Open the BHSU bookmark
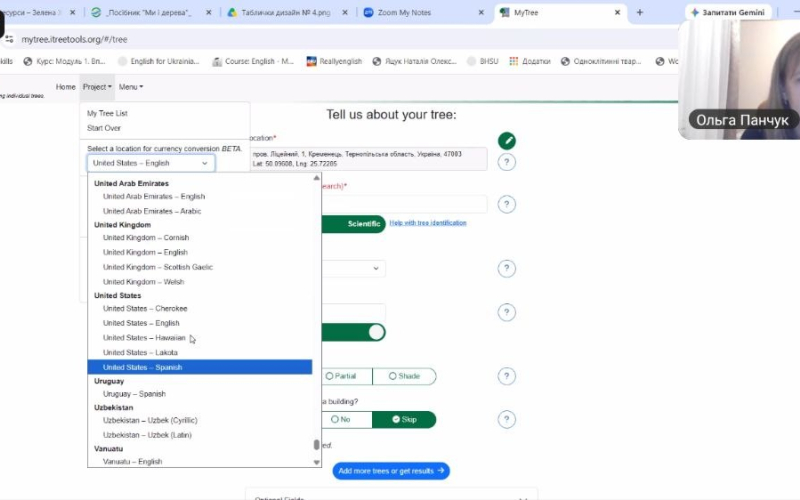This screenshot has width=800, height=500. (x=483, y=61)
